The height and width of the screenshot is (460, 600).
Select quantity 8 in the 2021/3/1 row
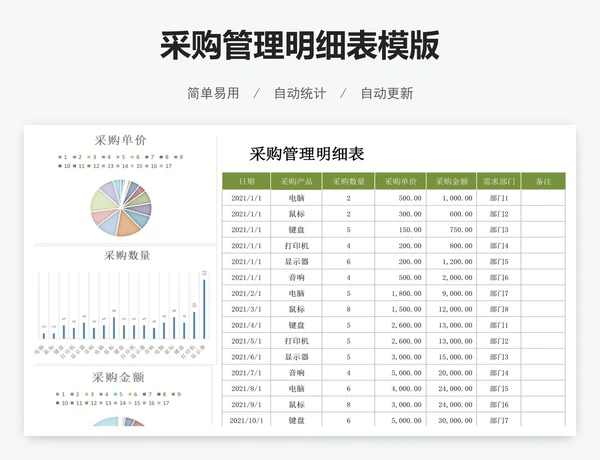tap(349, 309)
